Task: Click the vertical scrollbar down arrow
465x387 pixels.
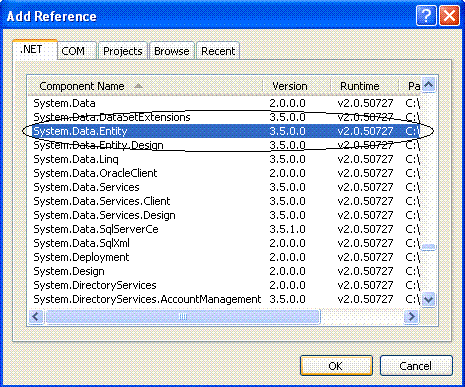Action: [428, 299]
